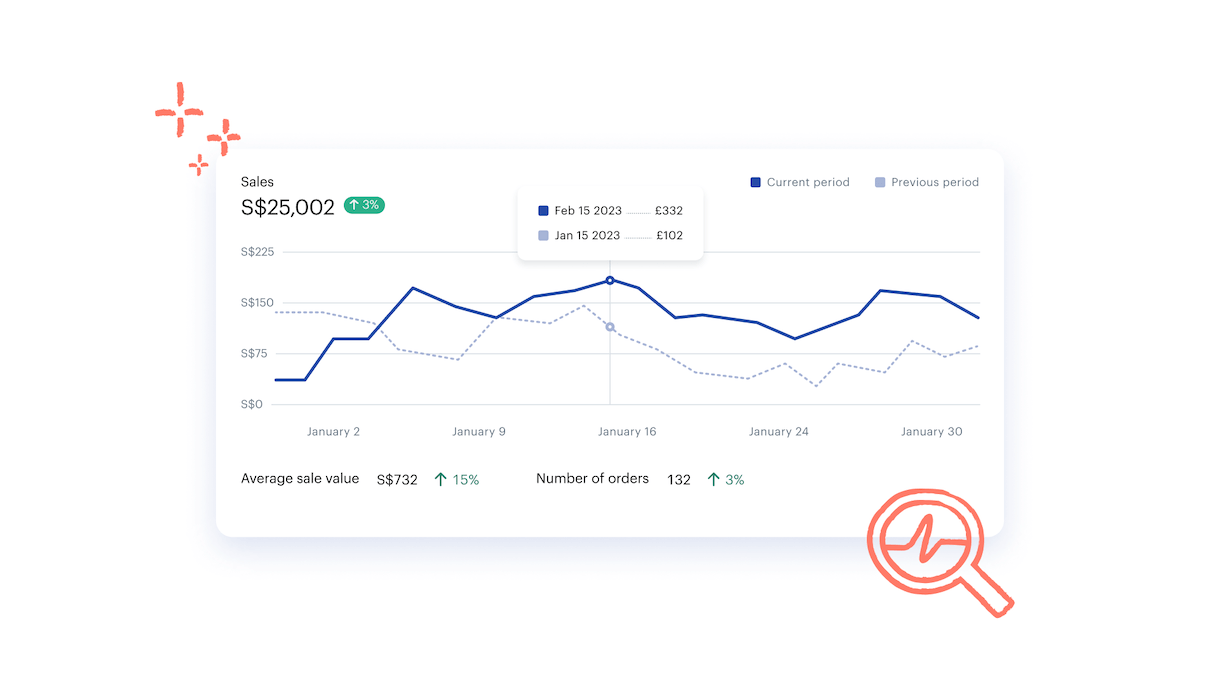This screenshot has width=1220, height=686.
Task: Click the current period data point marker
Action: [610, 280]
